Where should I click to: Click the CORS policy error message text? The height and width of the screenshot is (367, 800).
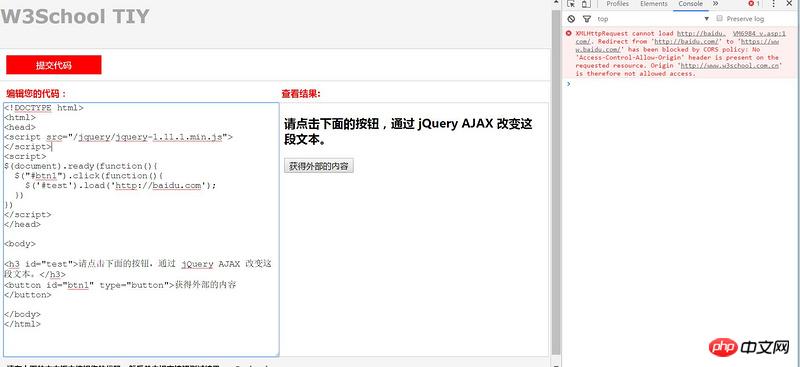681,54
